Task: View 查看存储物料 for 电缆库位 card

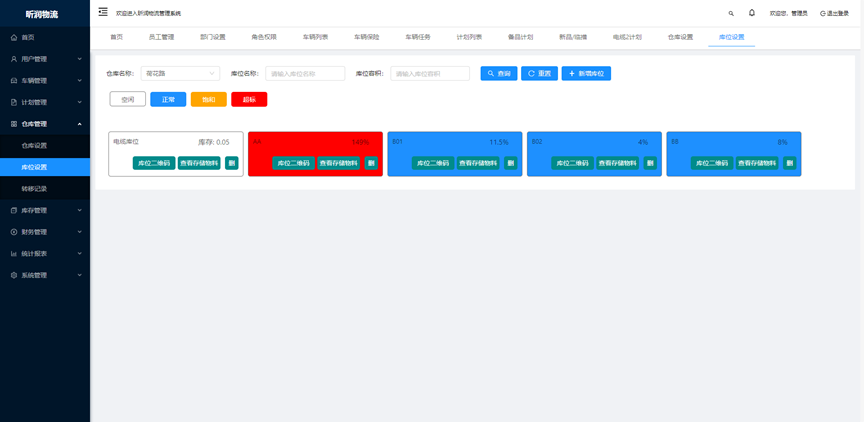Action: 199,163
